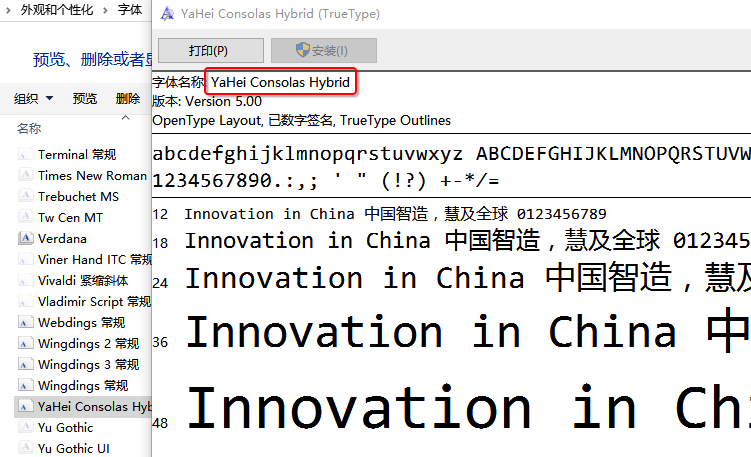751x457 pixels.
Task: Click the YaHei Consolas Hybrid list icon
Action: click(x=25, y=407)
